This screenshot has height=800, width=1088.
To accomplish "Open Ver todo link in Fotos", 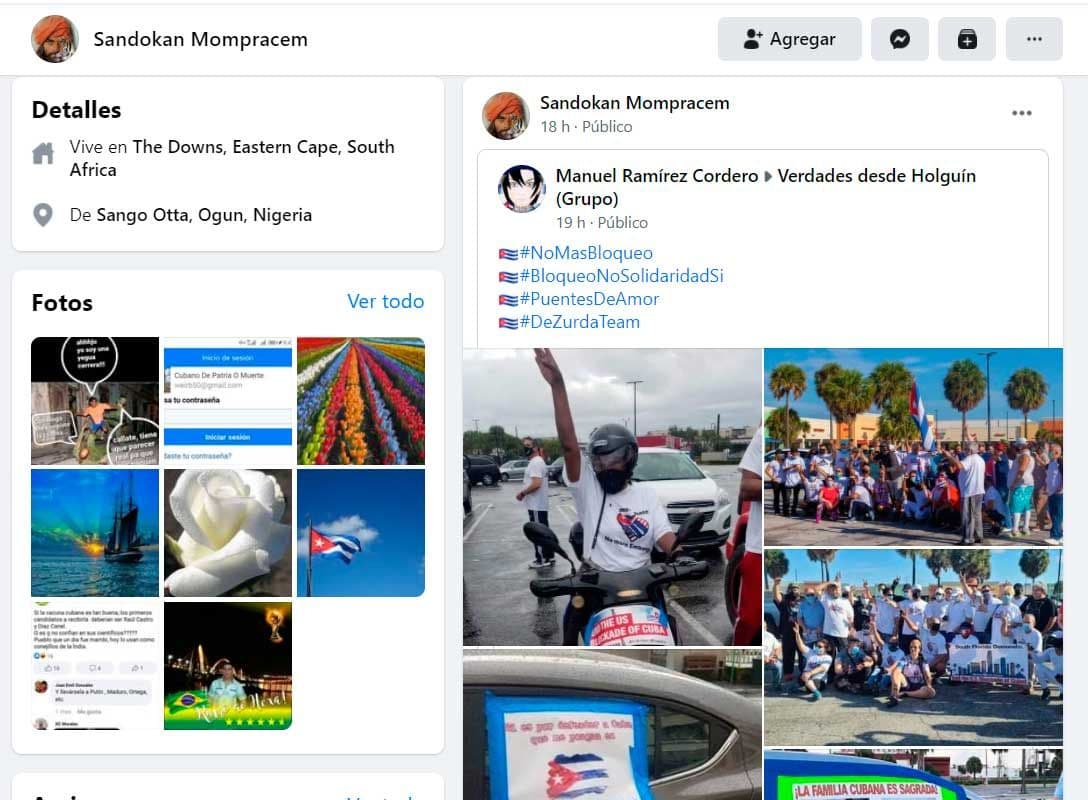I will coord(385,302).
